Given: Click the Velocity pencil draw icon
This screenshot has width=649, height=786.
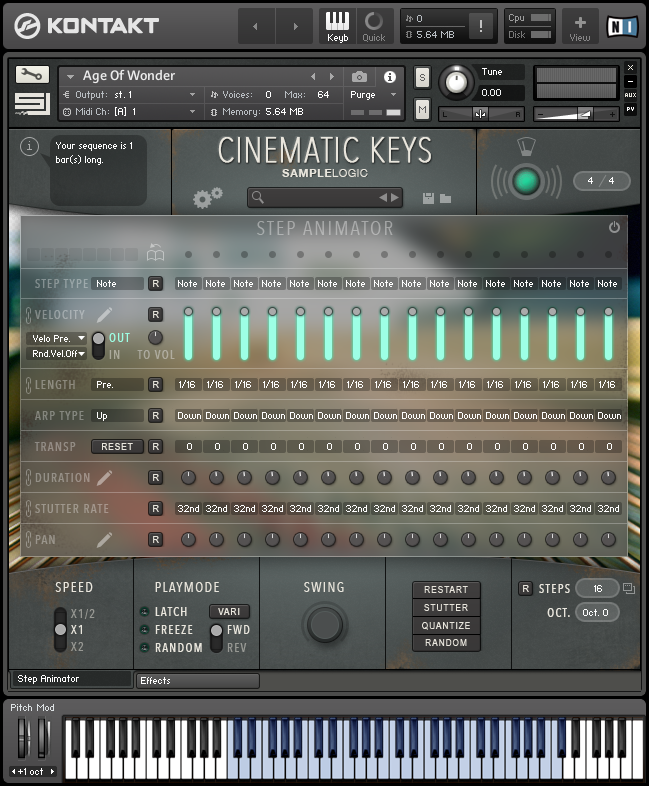Looking at the screenshot, I should [x=104, y=315].
